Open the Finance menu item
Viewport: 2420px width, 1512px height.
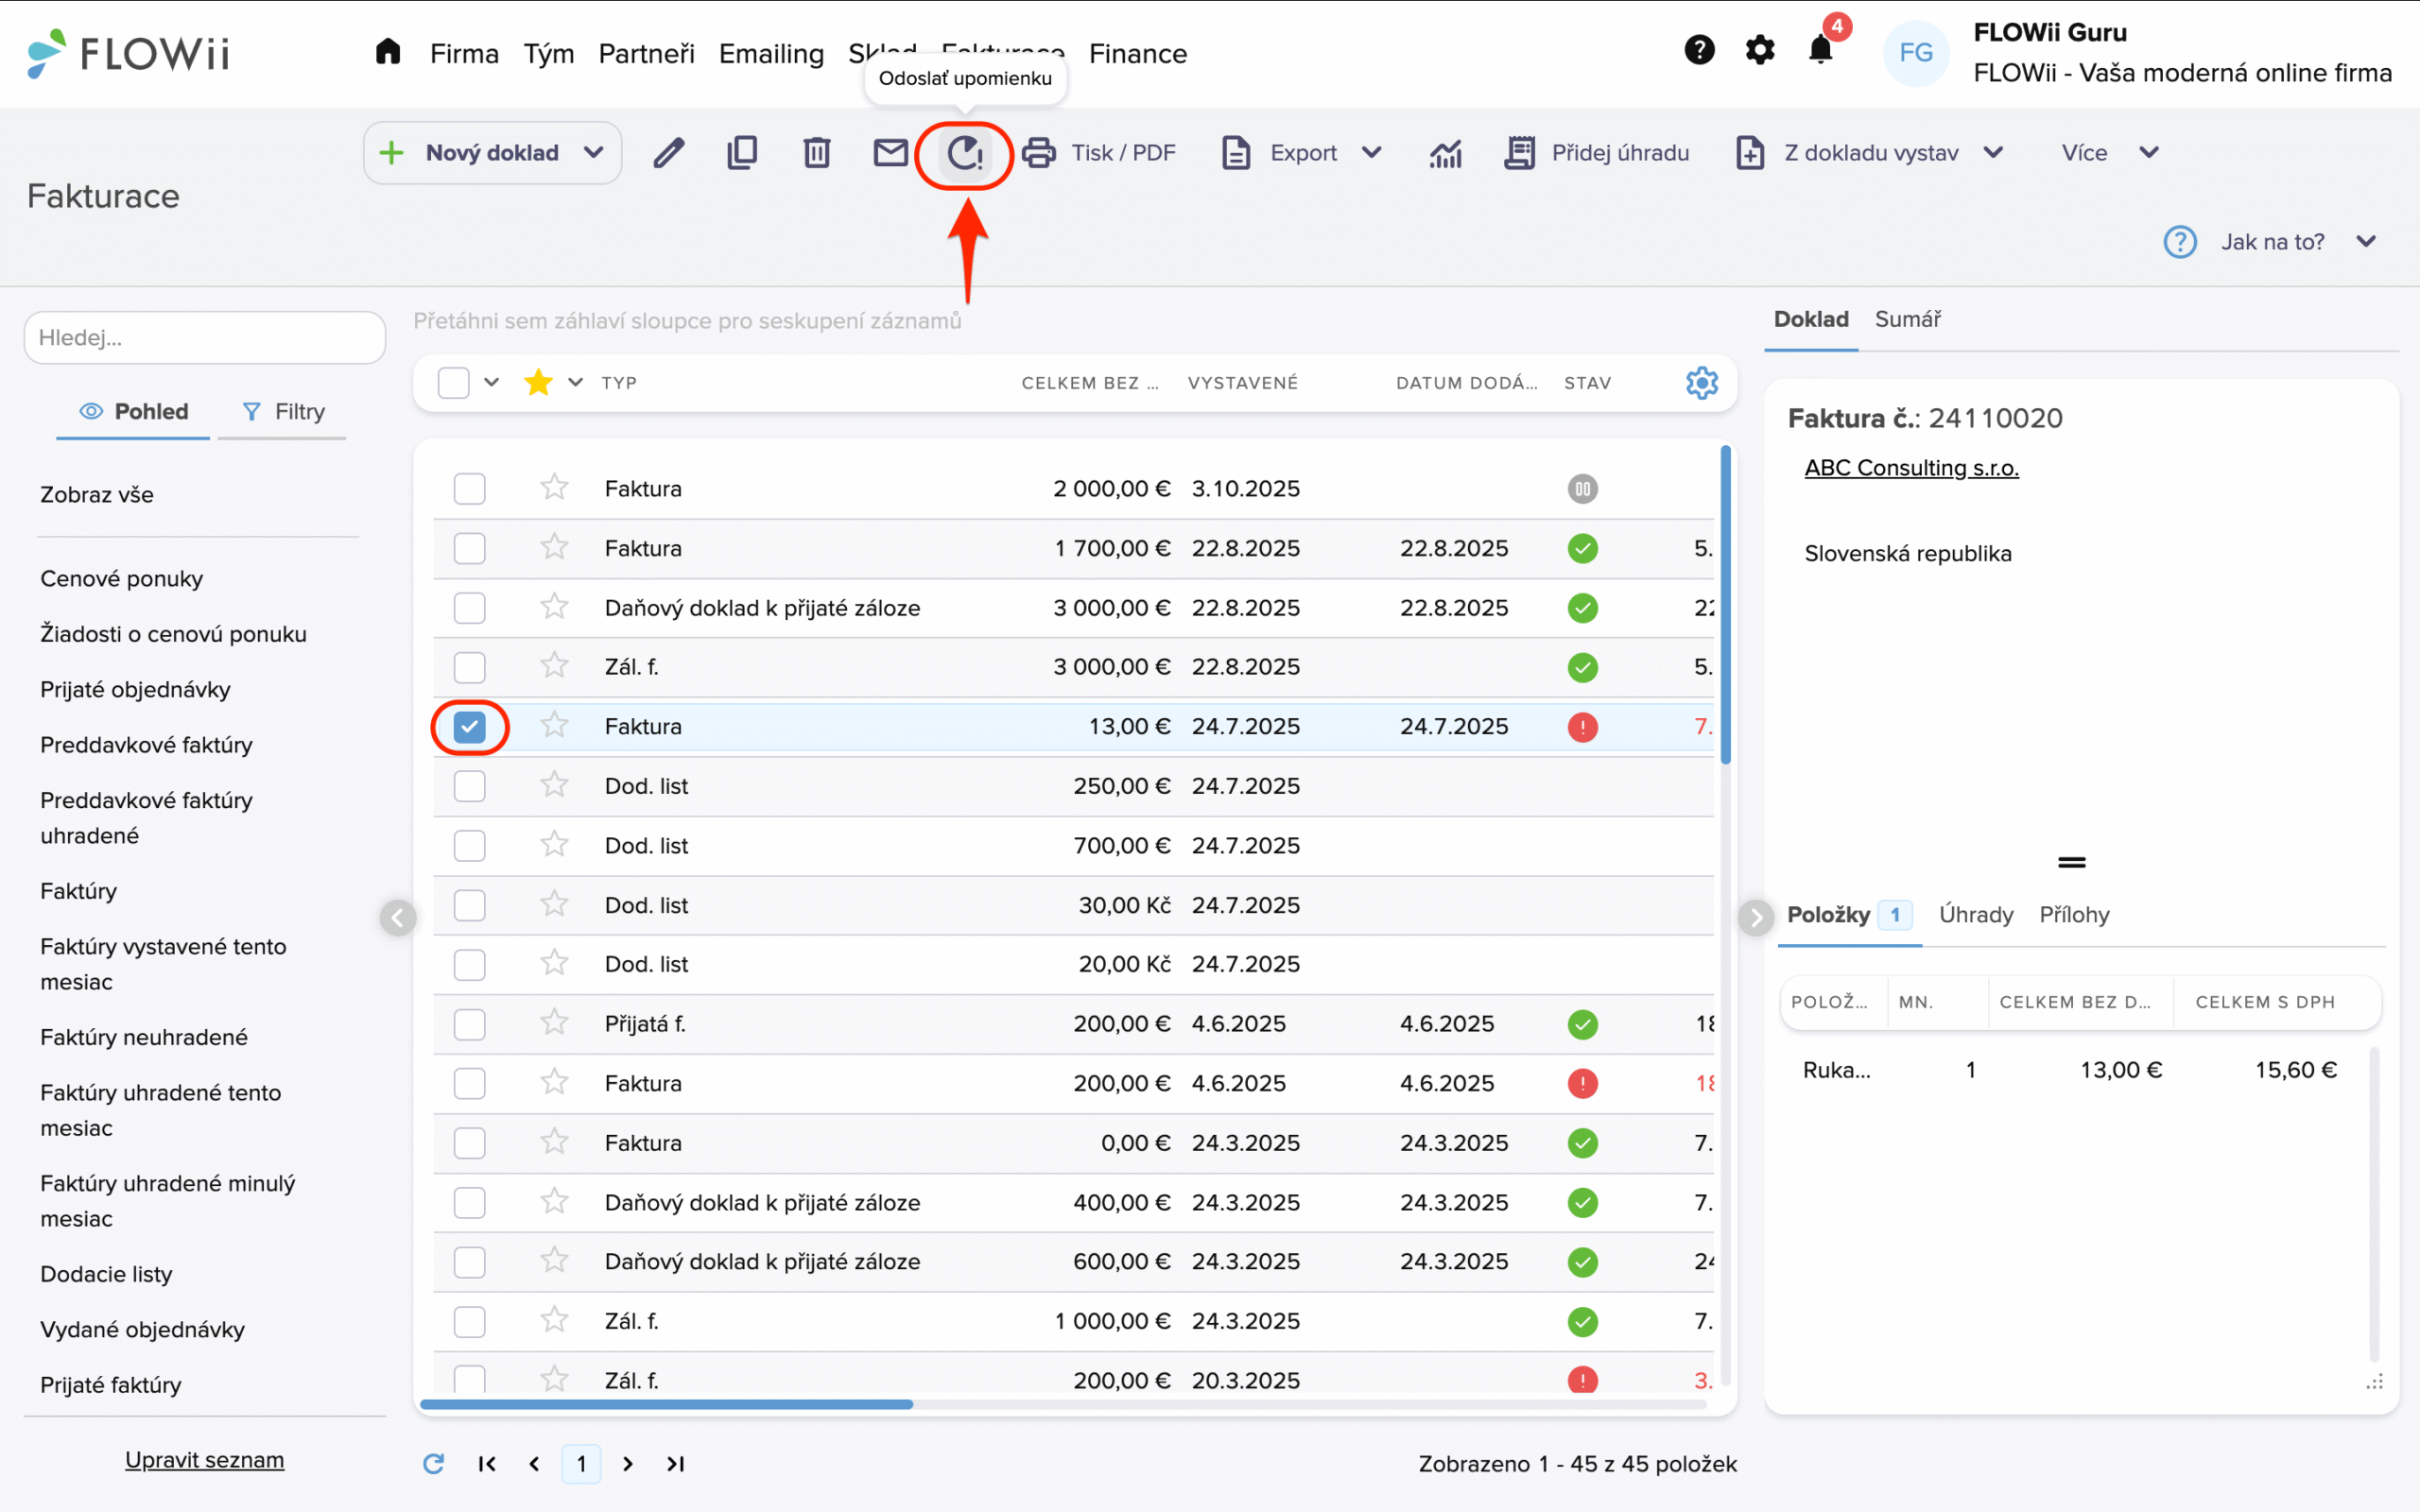pyautogui.click(x=1137, y=54)
